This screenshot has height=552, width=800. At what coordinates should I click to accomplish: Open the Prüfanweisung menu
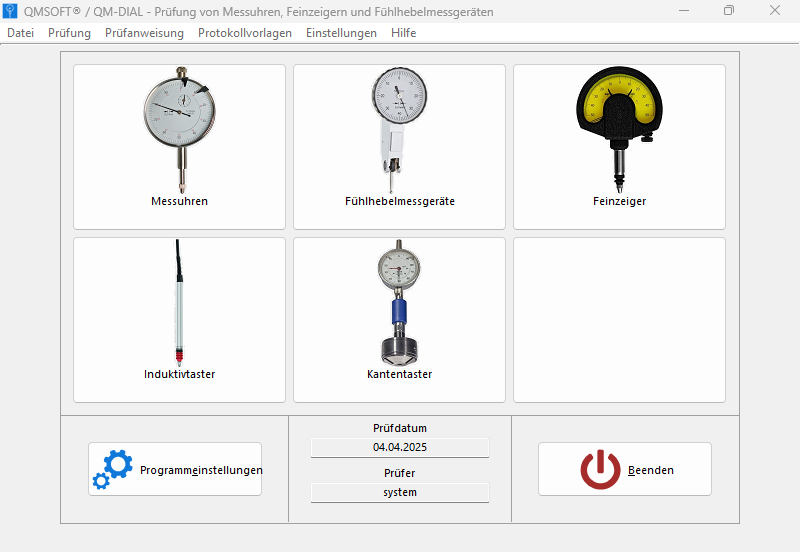pyautogui.click(x=144, y=33)
